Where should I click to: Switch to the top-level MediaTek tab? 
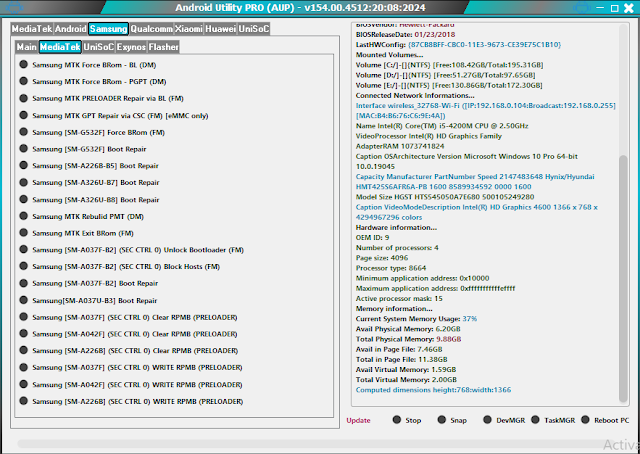(32, 29)
